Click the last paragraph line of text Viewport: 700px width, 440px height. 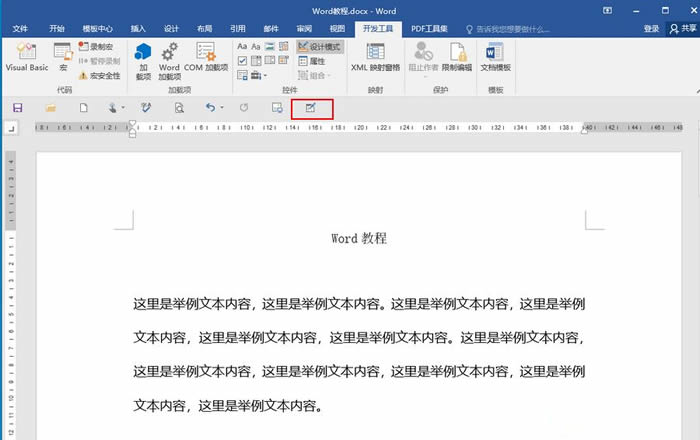[x=228, y=405]
